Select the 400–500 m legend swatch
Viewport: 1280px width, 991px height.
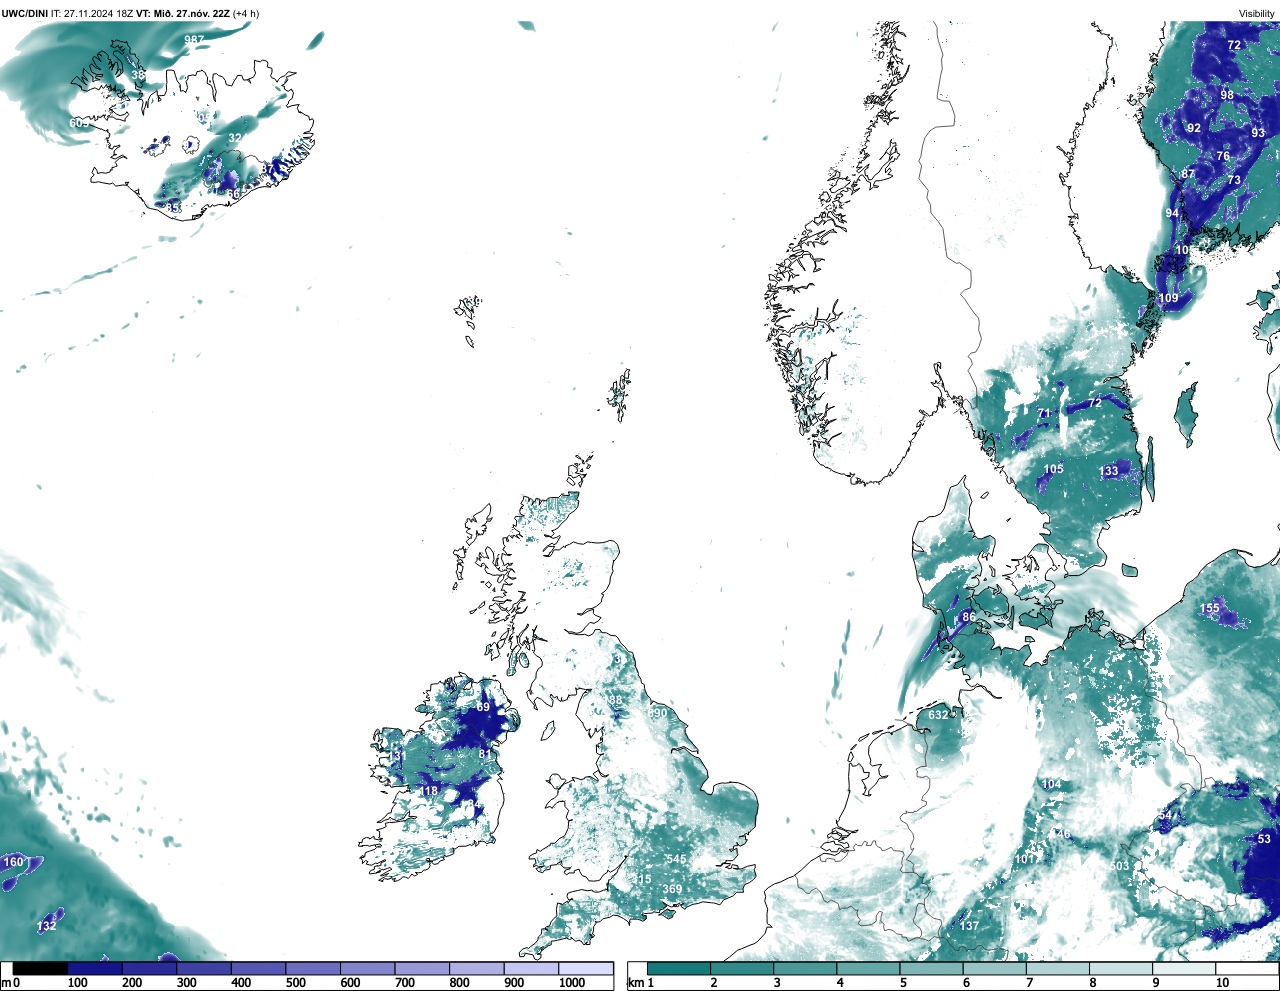[258, 968]
